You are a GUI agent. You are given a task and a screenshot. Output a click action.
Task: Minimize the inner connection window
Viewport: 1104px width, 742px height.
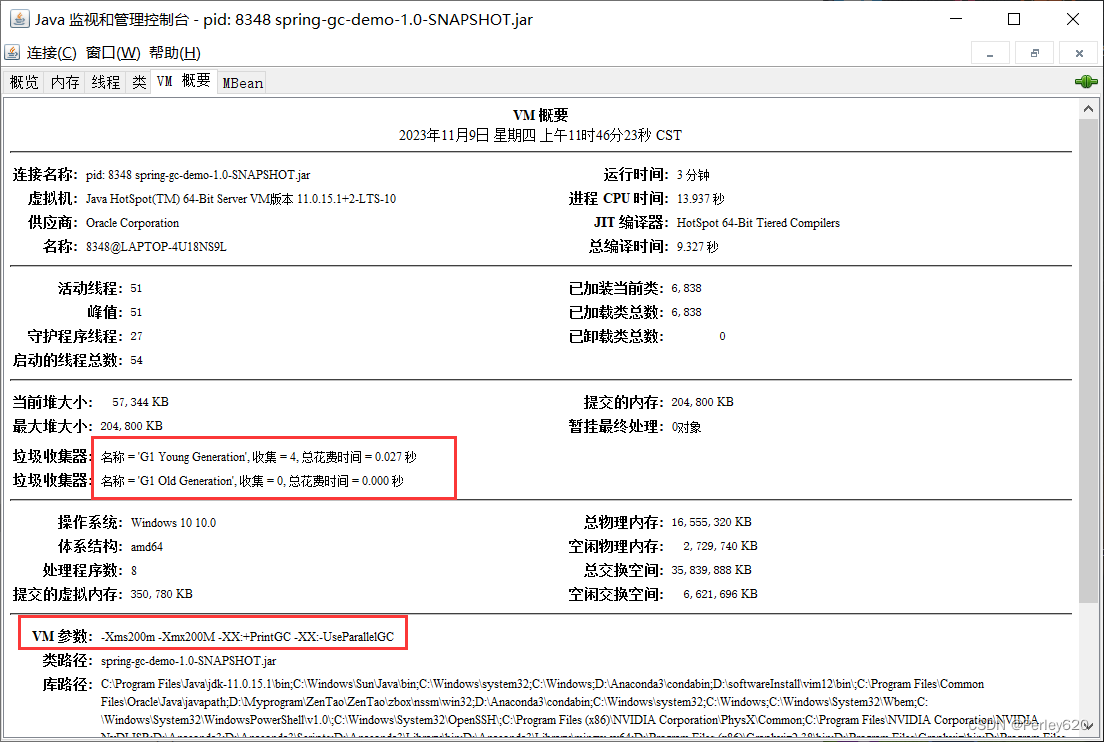[990, 54]
